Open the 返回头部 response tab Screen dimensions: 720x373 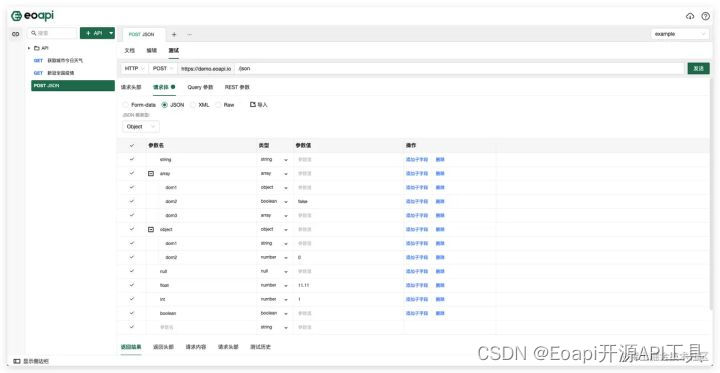click(x=163, y=347)
